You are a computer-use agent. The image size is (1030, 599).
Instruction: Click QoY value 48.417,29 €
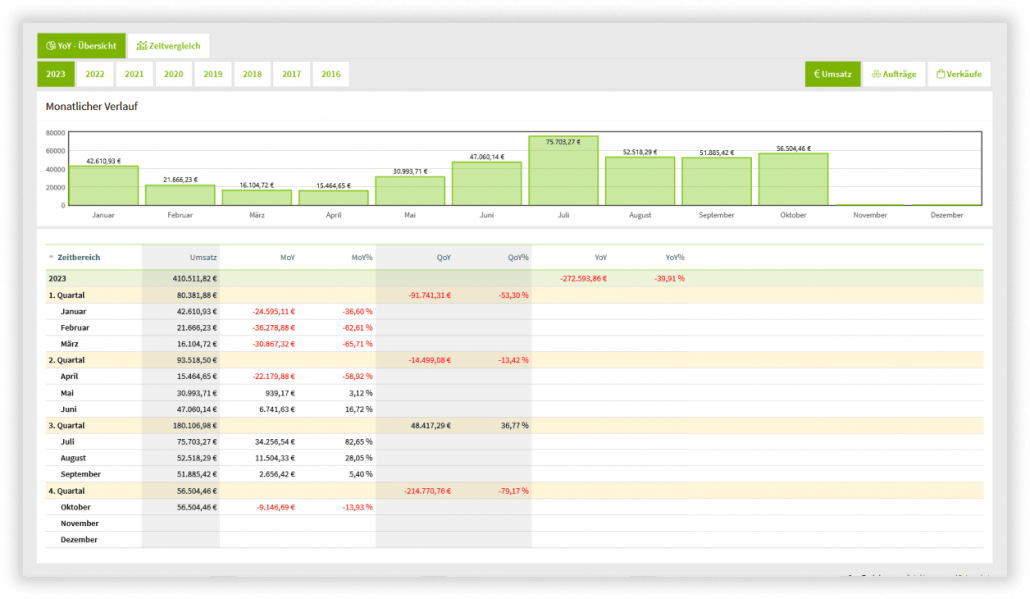tap(431, 426)
